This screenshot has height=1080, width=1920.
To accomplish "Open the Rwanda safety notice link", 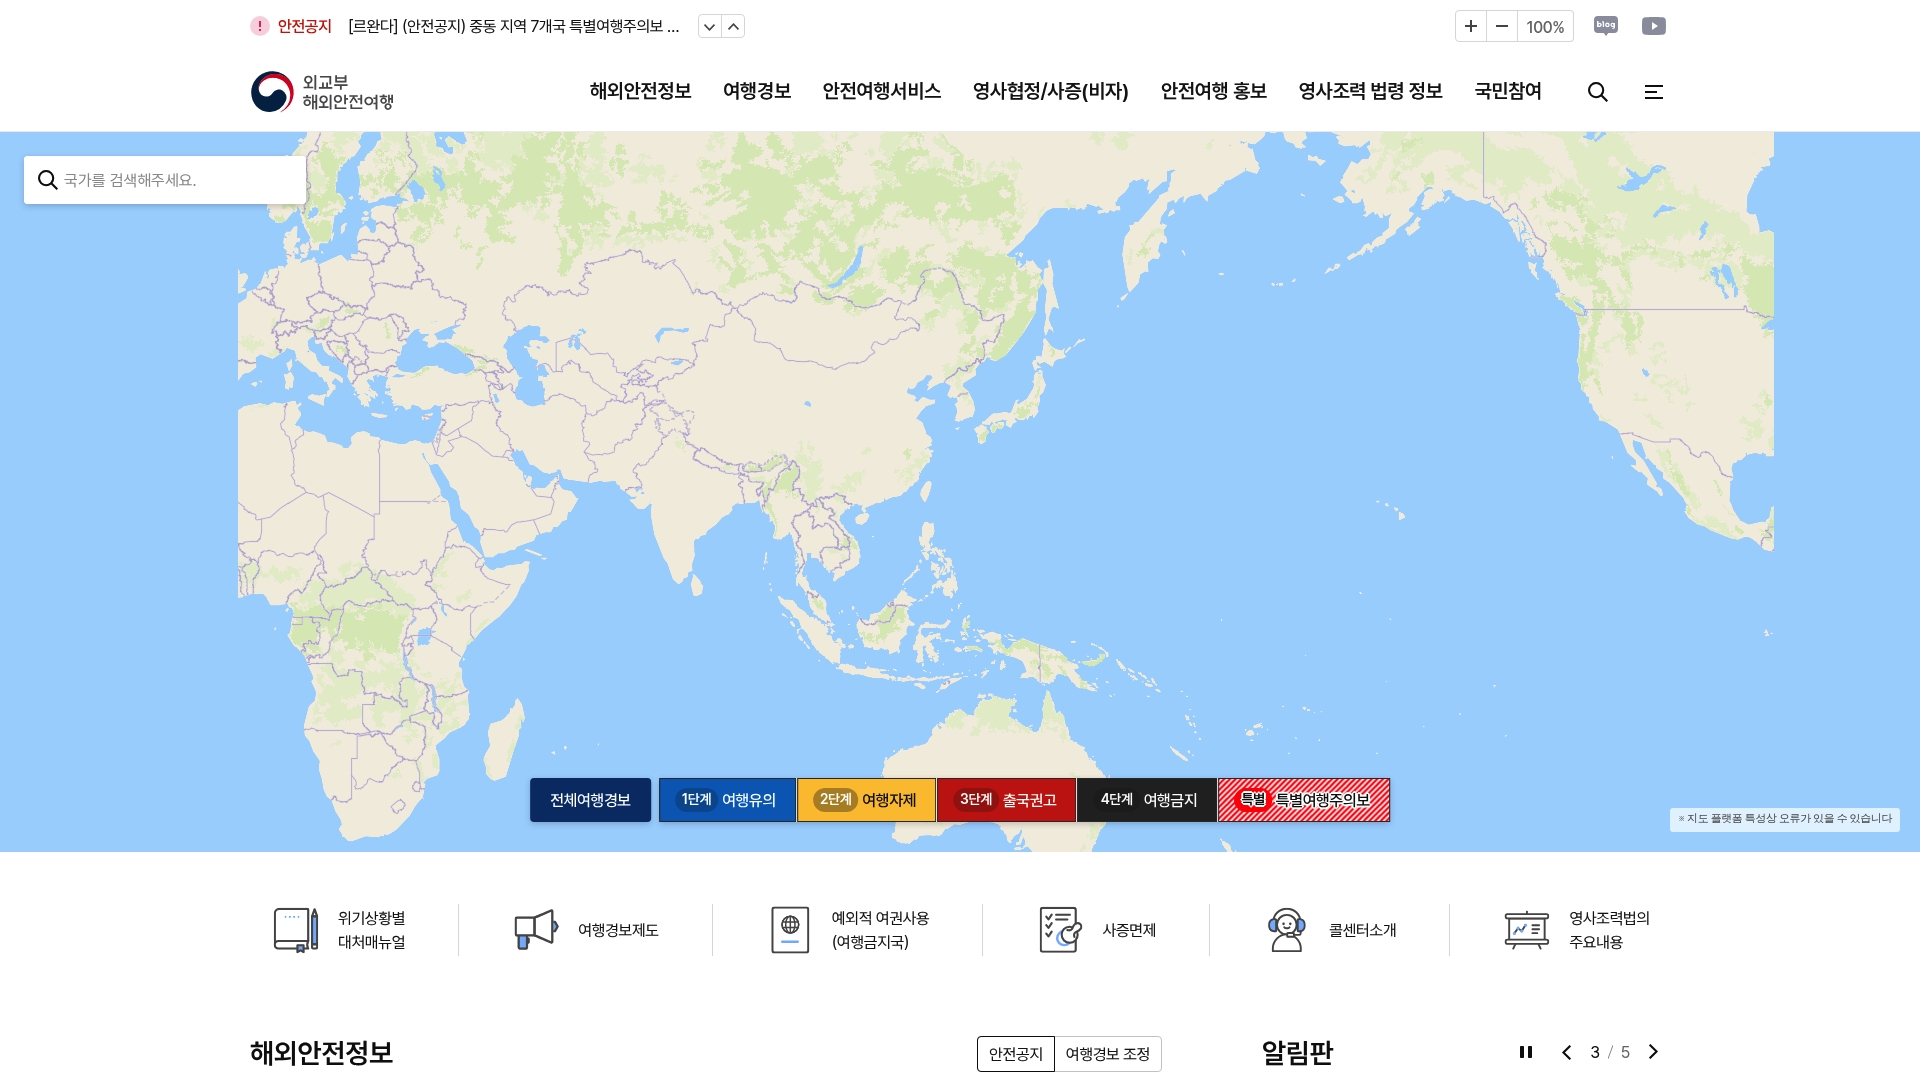I will (x=512, y=26).
